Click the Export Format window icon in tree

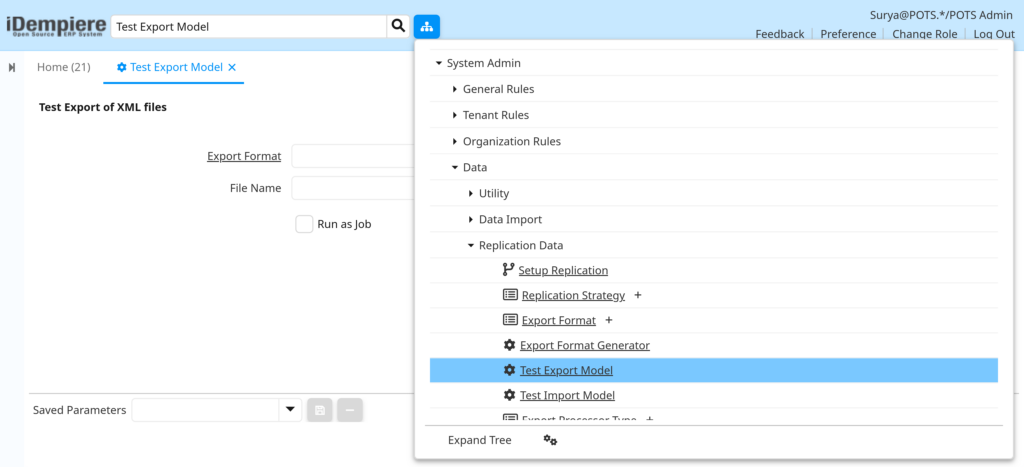pyautogui.click(x=510, y=320)
